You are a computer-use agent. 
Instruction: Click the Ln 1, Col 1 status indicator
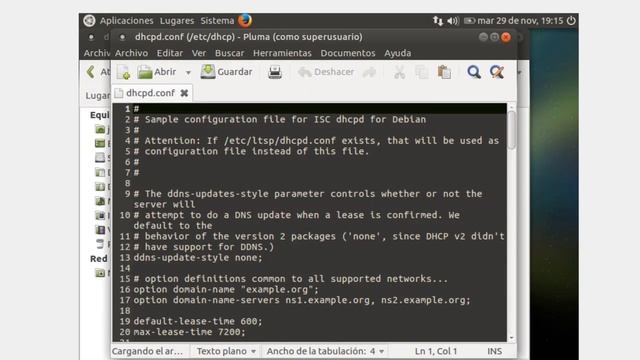(x=436, y=351)
